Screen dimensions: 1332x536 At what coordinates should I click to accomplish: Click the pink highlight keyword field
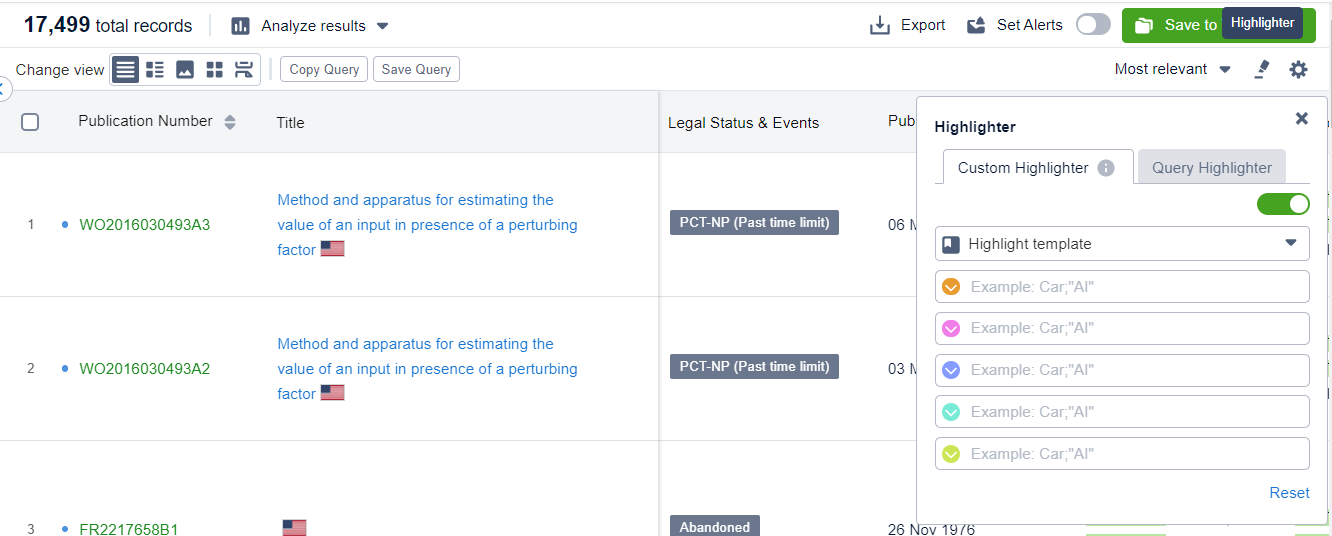1135,328
